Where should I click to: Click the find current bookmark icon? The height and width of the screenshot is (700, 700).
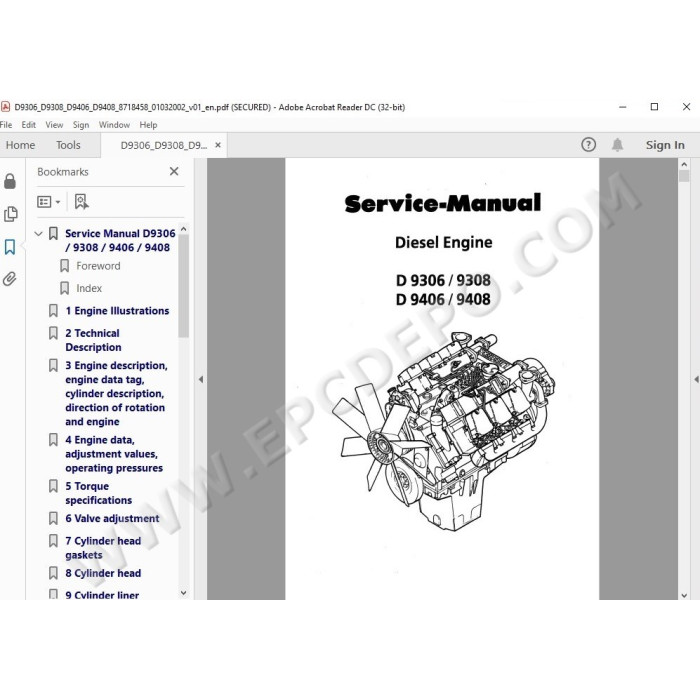coord(81,202)
